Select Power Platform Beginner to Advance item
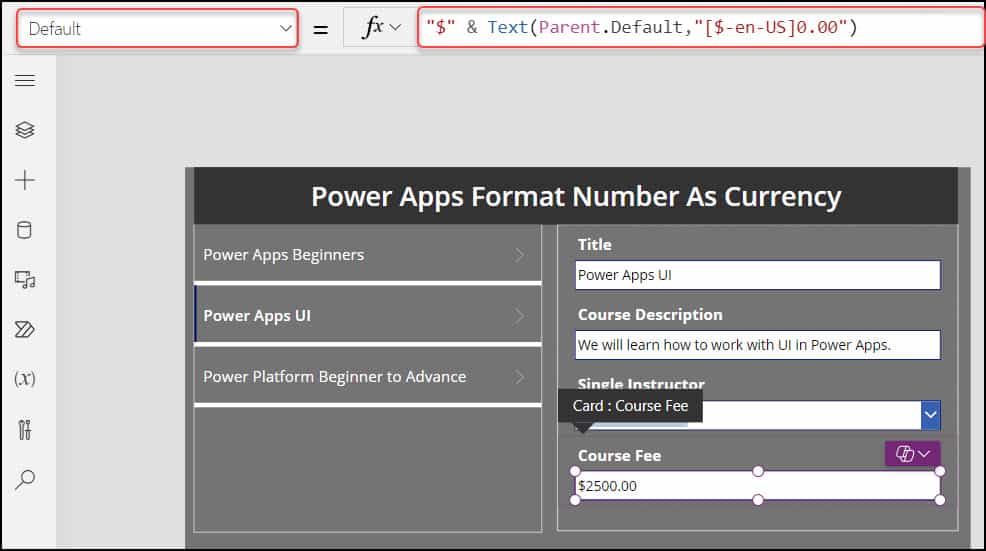The image size is (986, 551). pyautogui.click(x=368, y=376)
